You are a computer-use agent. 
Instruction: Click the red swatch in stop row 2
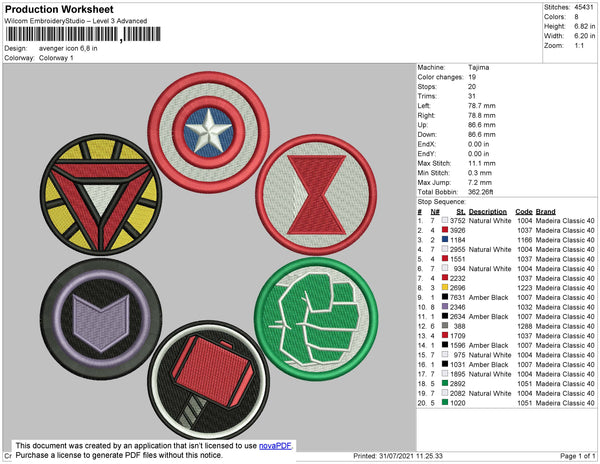[x=445, y=230]
